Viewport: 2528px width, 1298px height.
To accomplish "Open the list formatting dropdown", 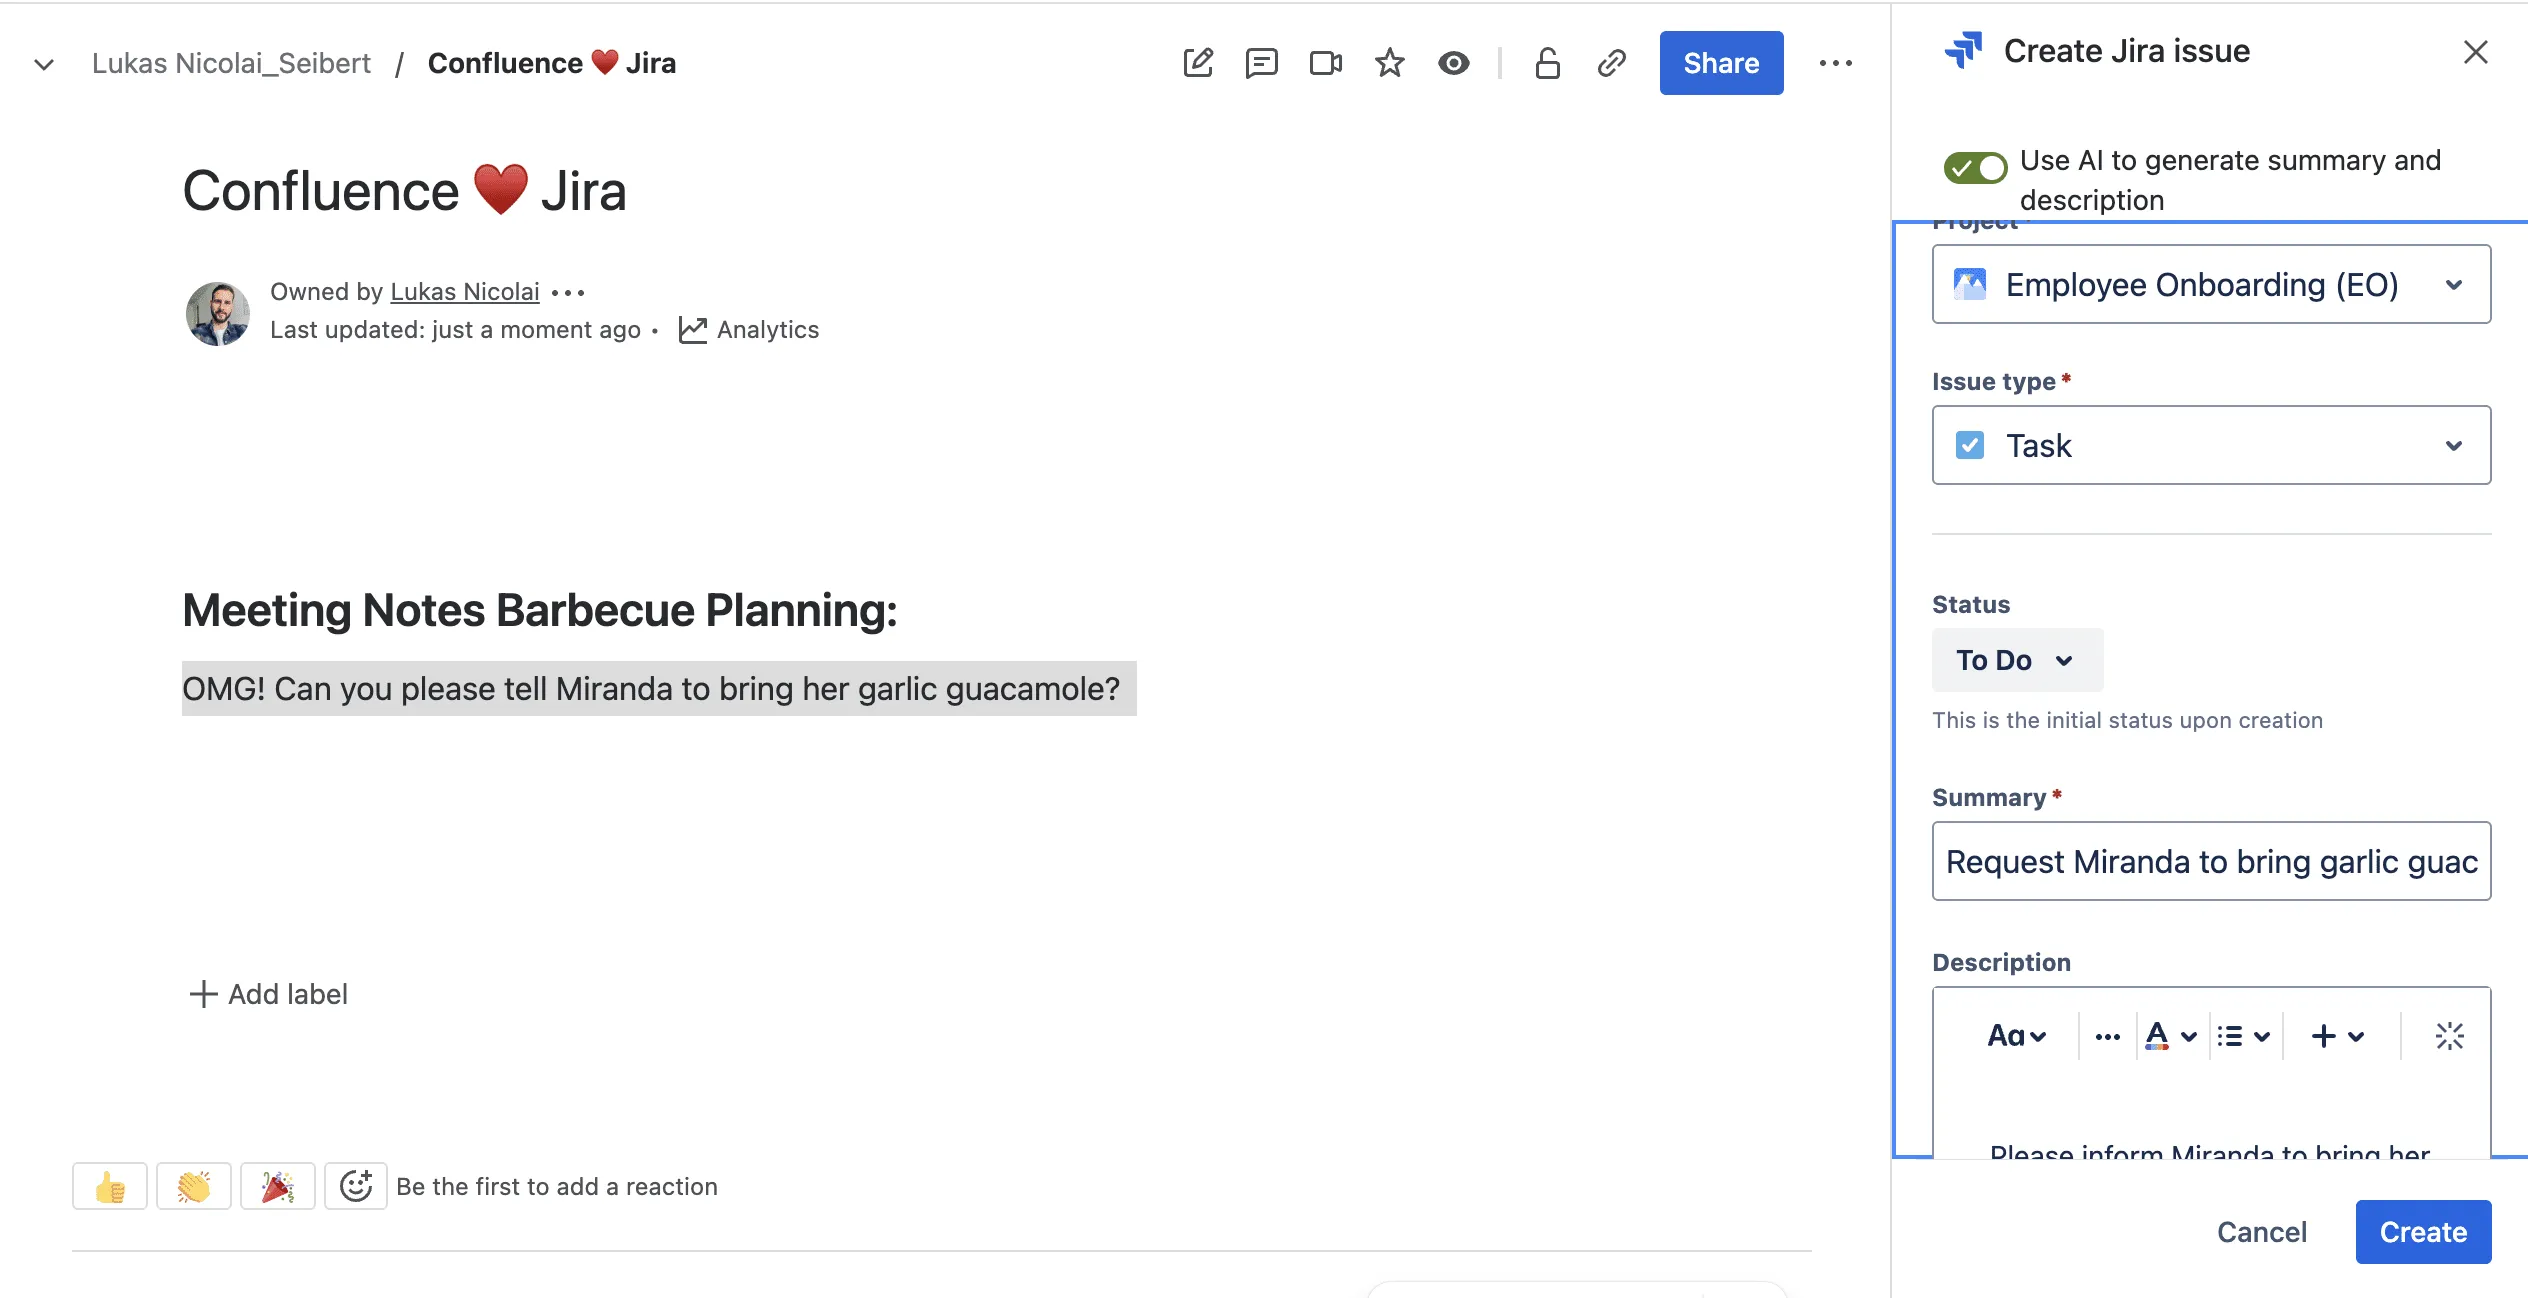I will [2243, 1036].
